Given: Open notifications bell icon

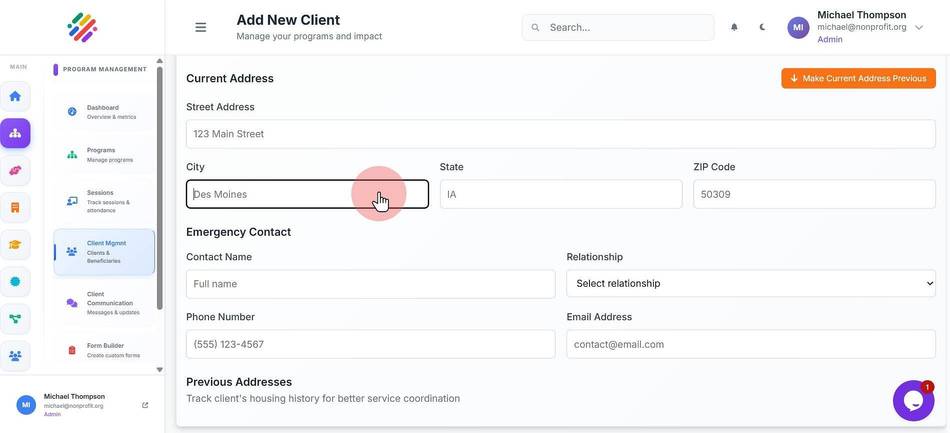Looking at the screenshot, I should [x=734, y=27].
